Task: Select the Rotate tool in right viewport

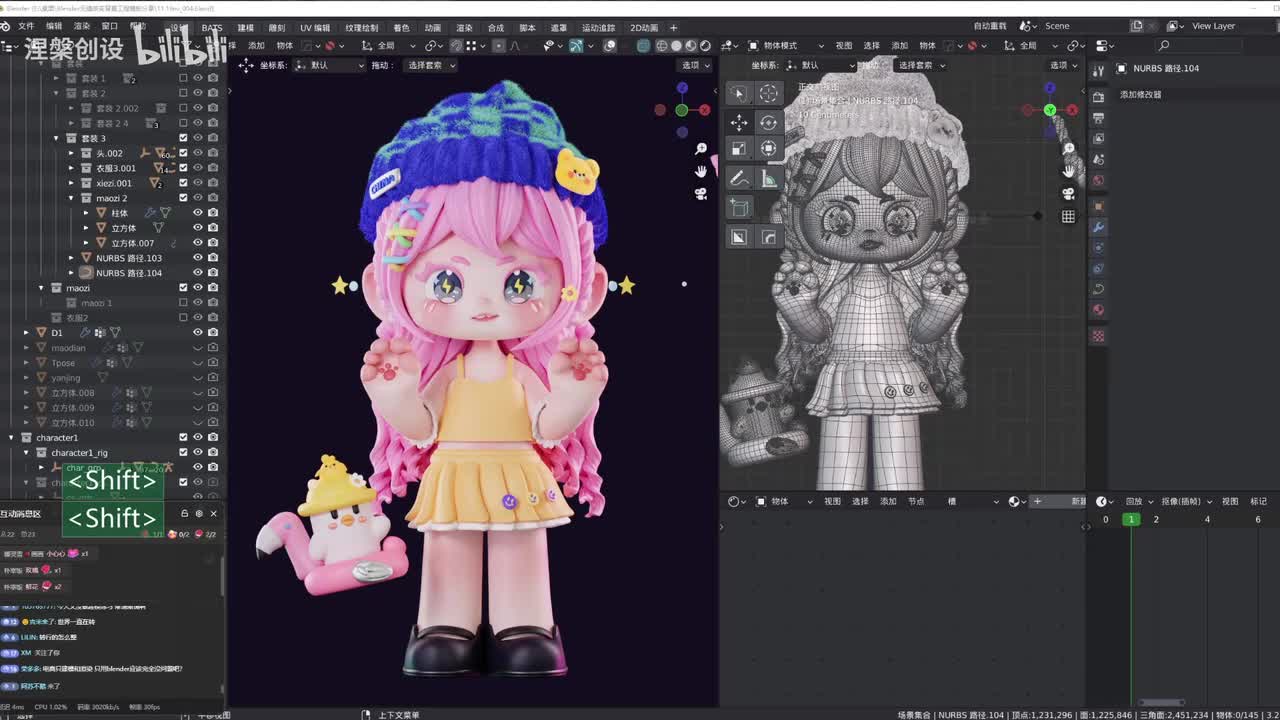Action: (768, 122)
